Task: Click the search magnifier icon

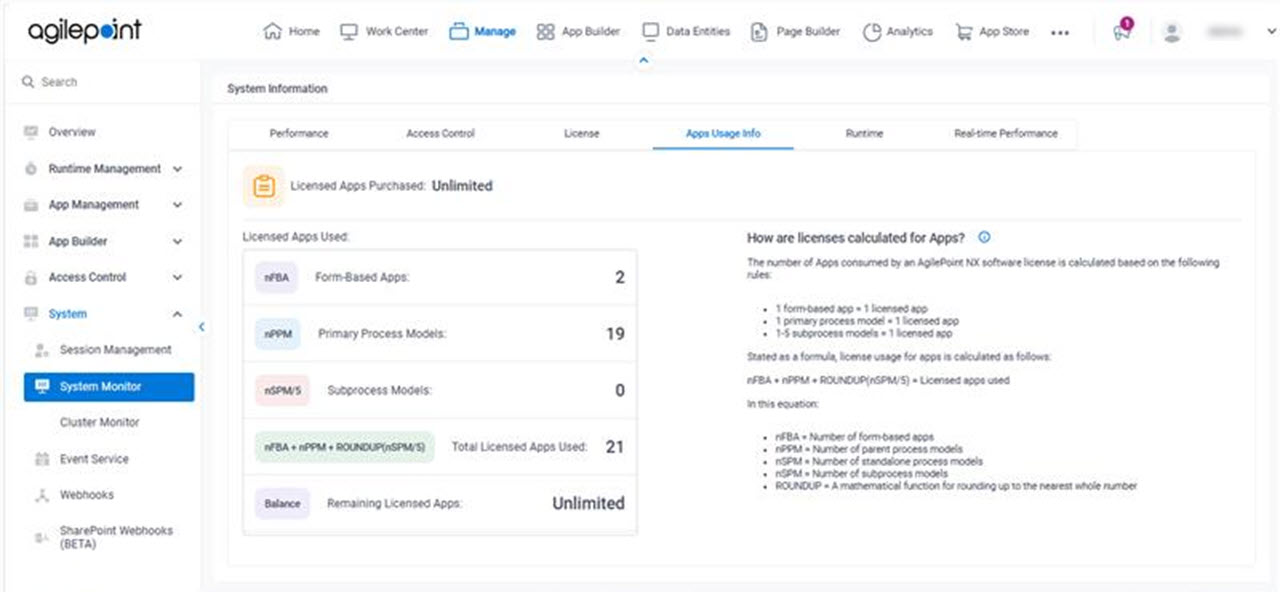Action: [28, 82]
